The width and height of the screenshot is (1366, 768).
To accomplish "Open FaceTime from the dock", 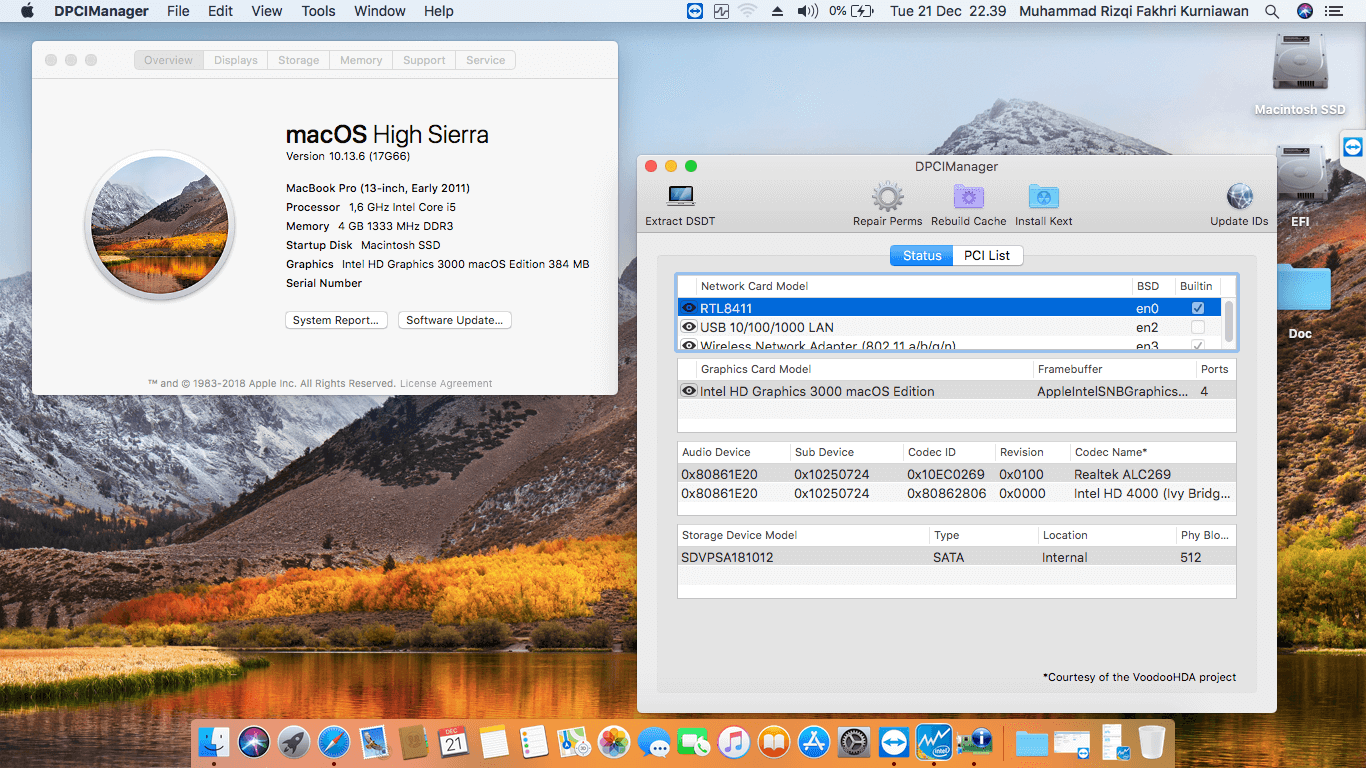I will click(x=694, y=742).
